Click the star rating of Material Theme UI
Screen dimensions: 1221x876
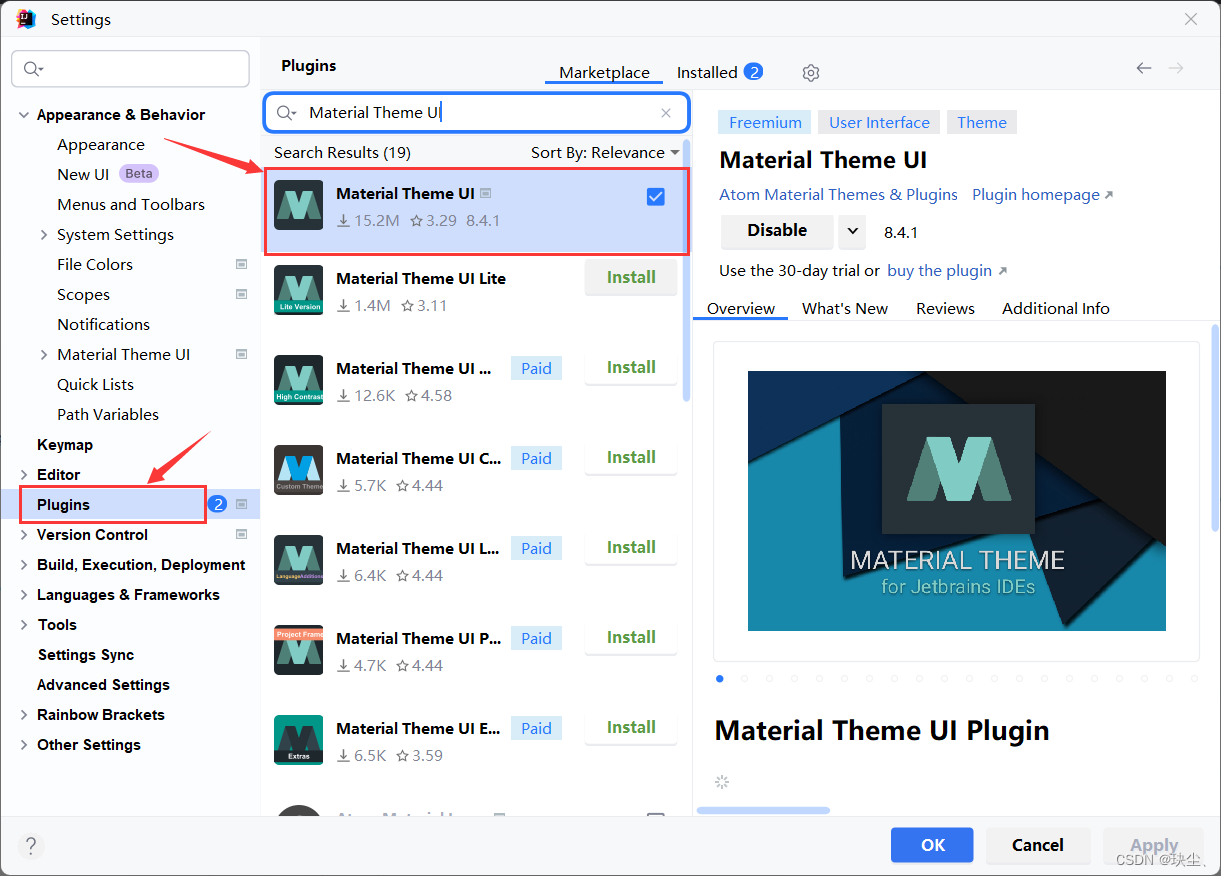click(433, 220)
